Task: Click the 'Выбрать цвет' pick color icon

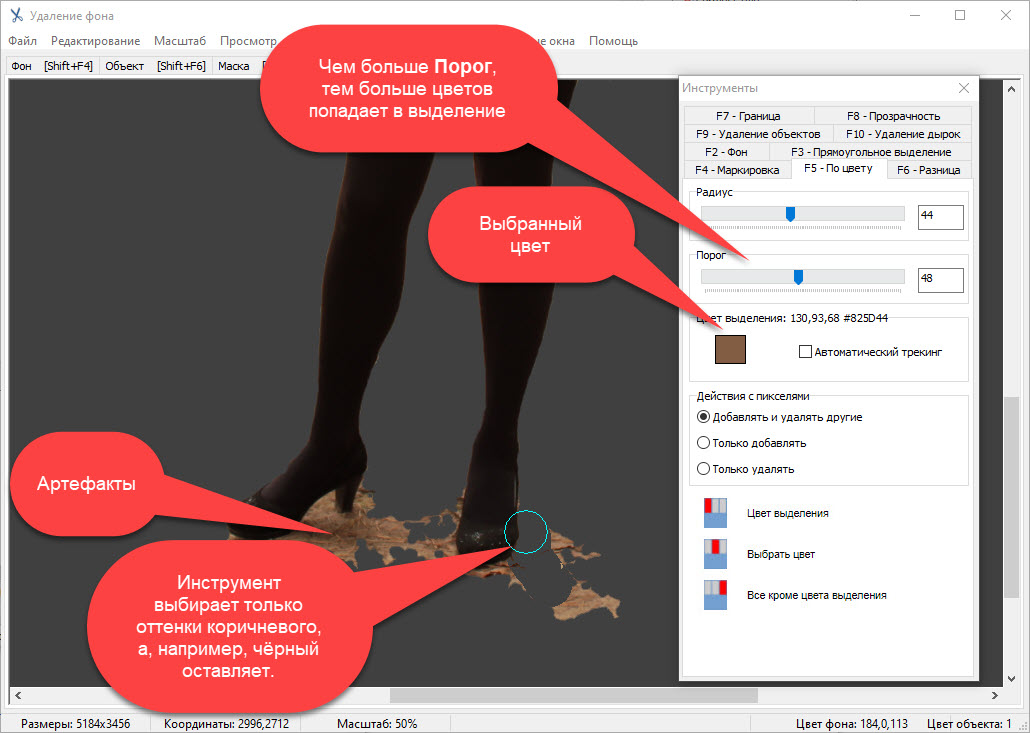Action: point(715,554)
